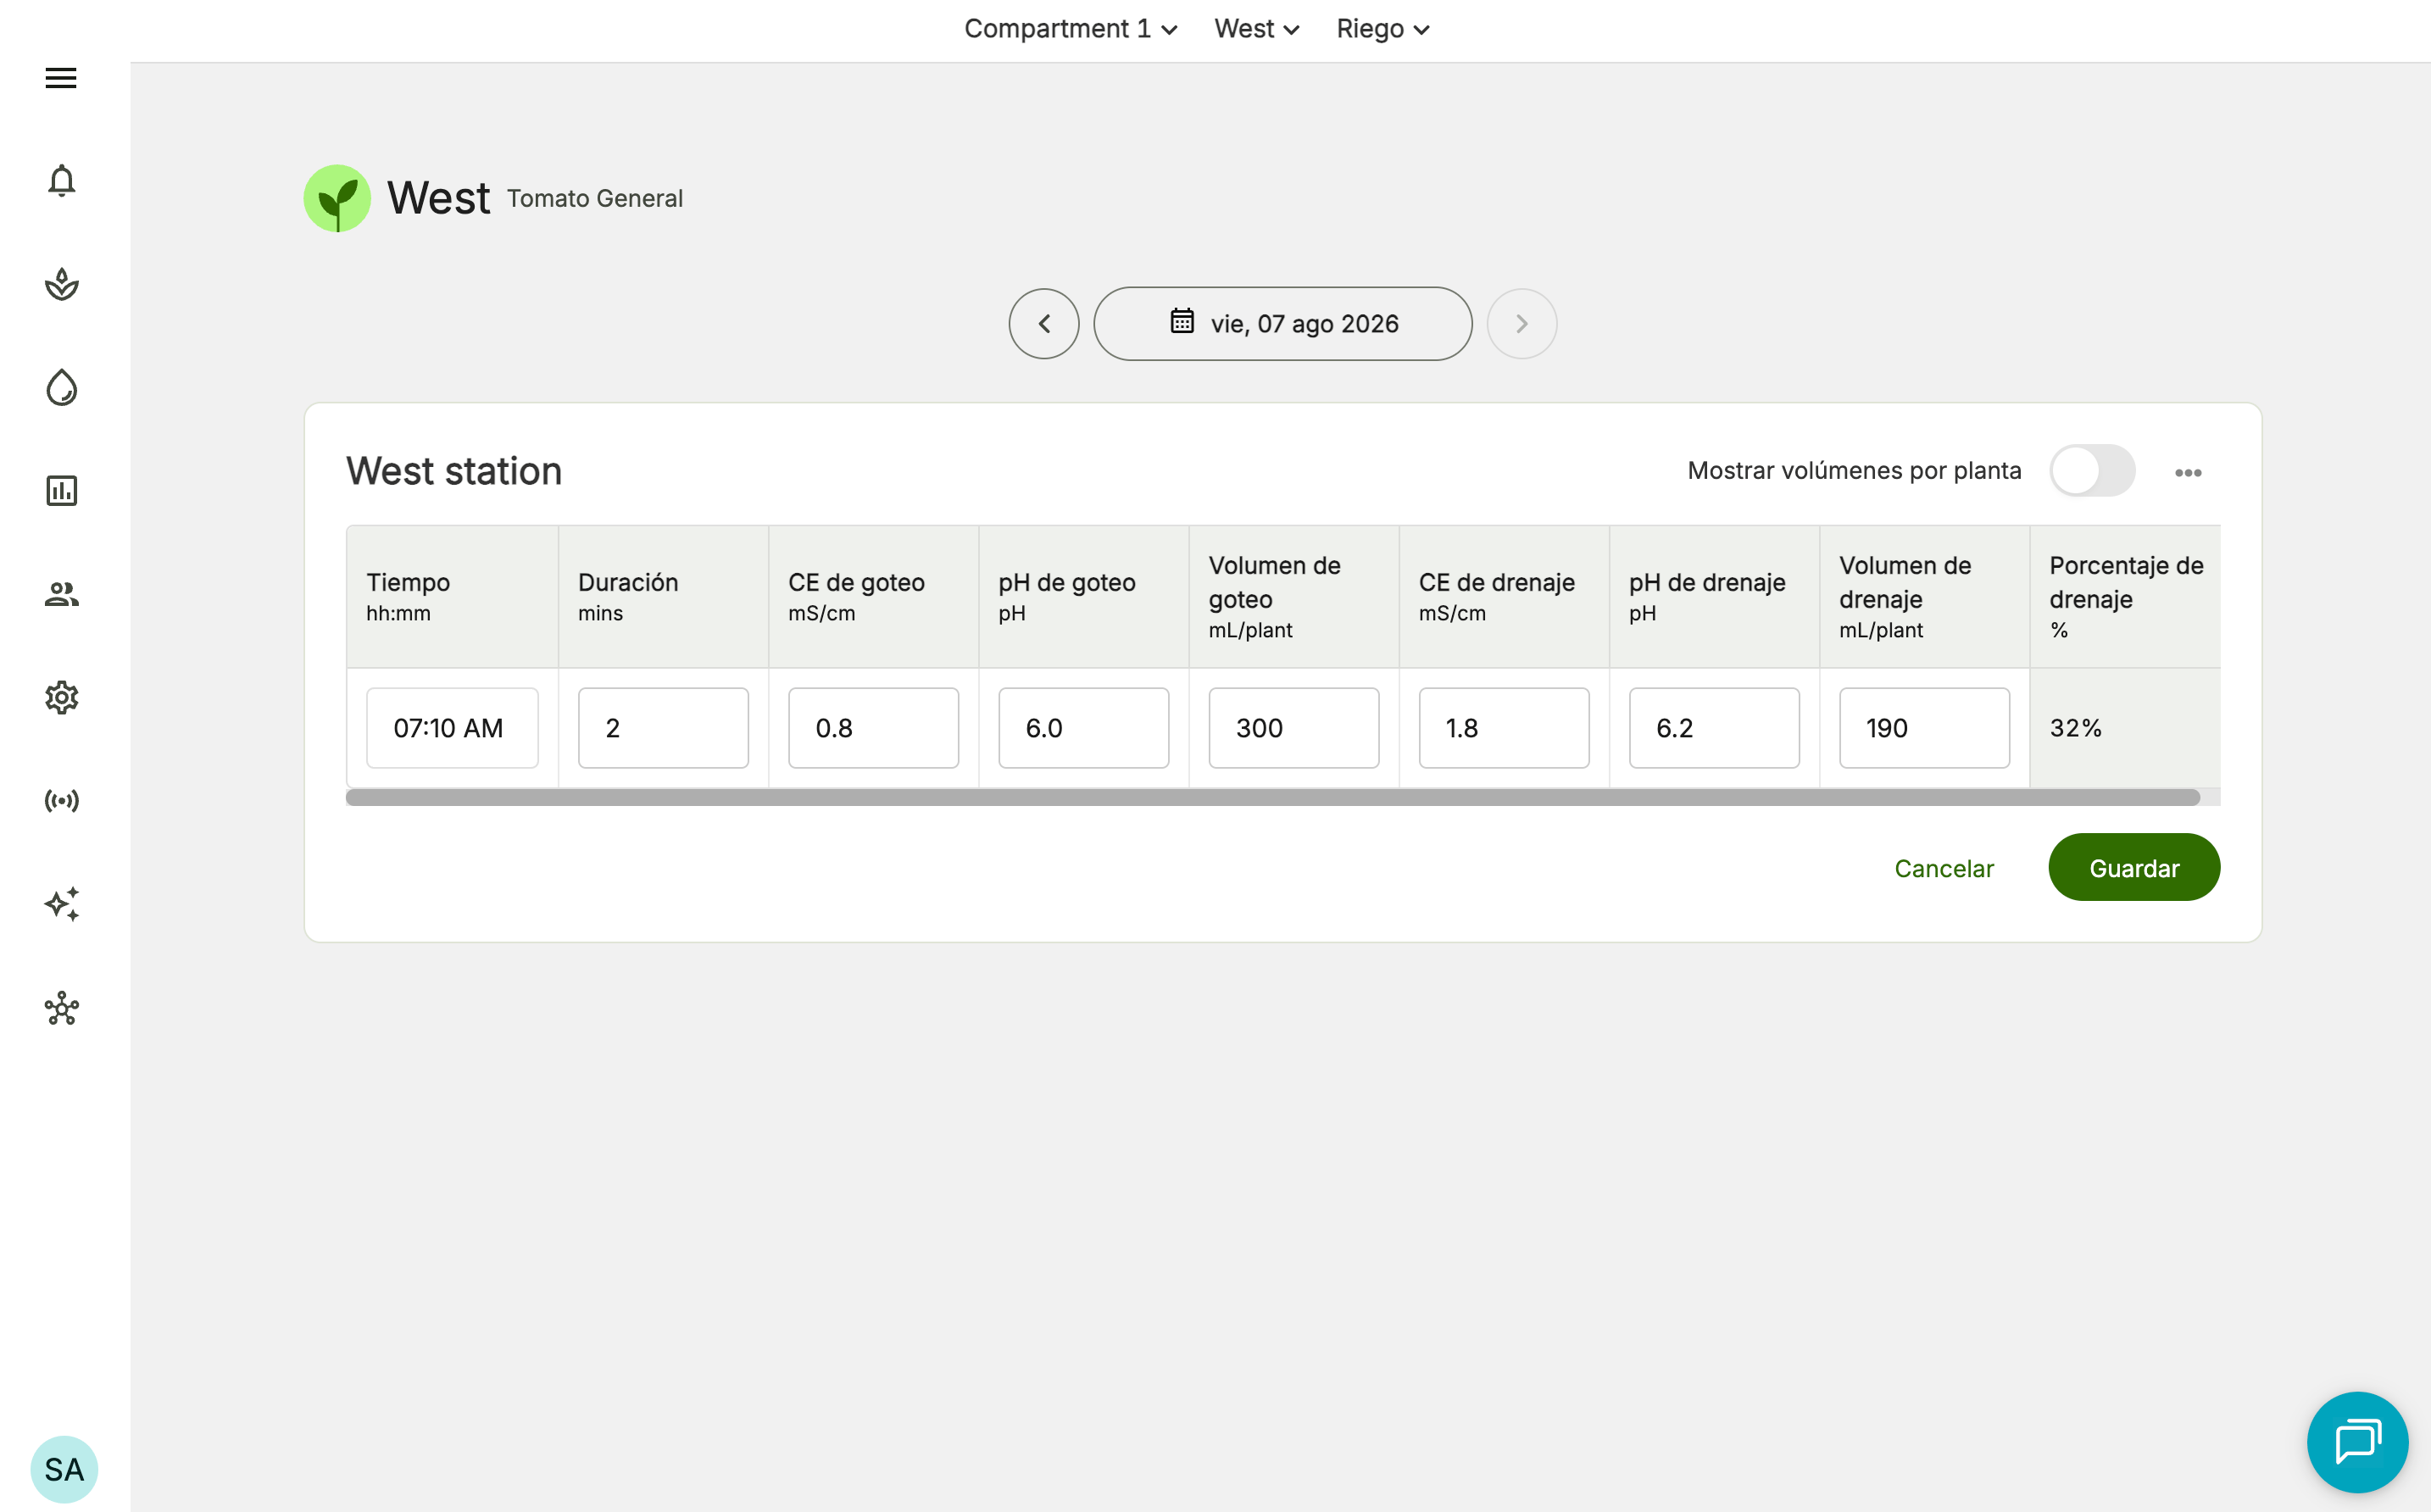Click the CE de drenaje column header
Screen dimensions: 2431x1512
point(1503,597)
